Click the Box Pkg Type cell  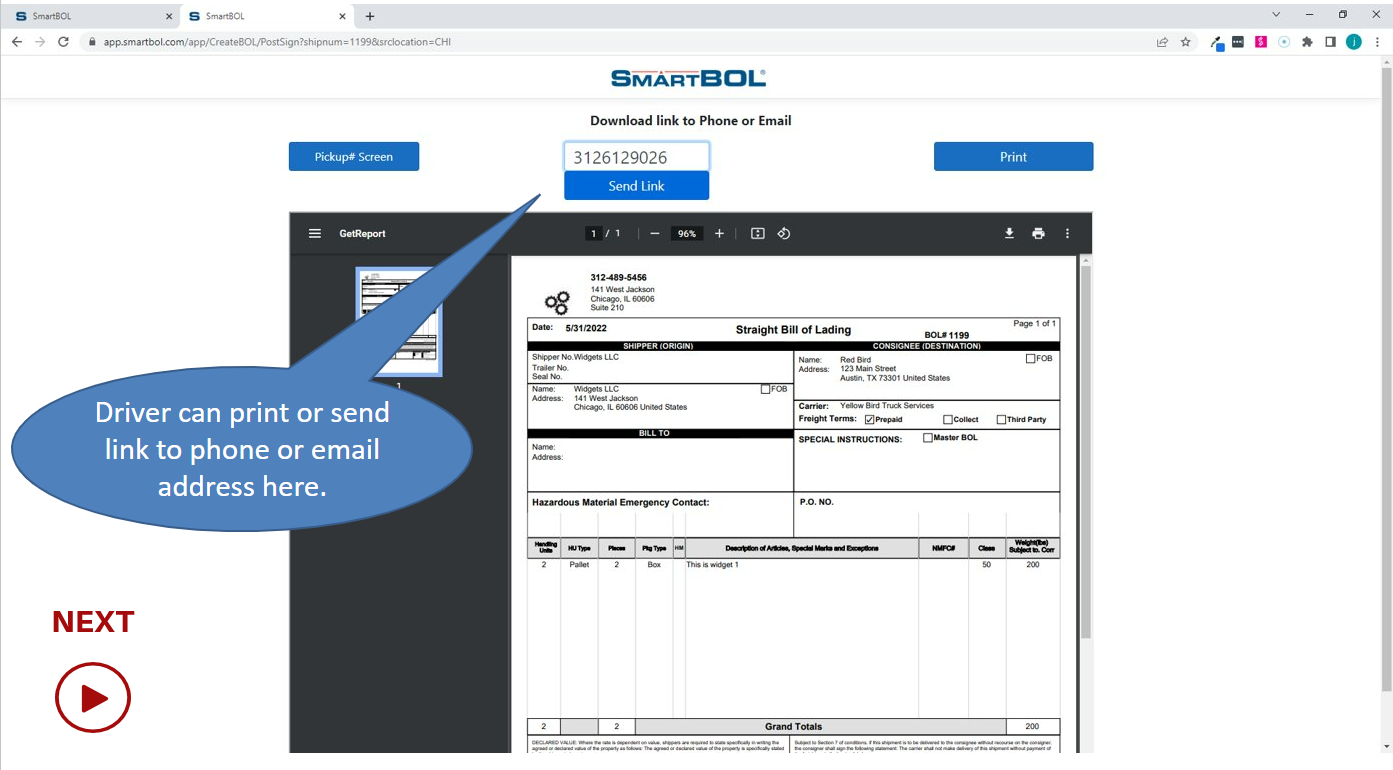(654, 565)
